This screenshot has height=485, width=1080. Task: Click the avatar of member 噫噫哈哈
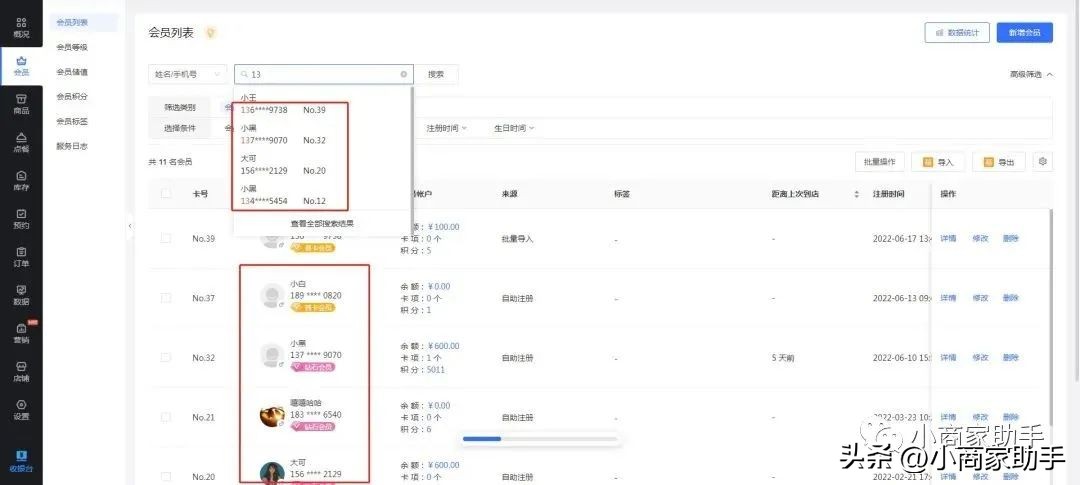pyautogui.click(x=273, y=415)
